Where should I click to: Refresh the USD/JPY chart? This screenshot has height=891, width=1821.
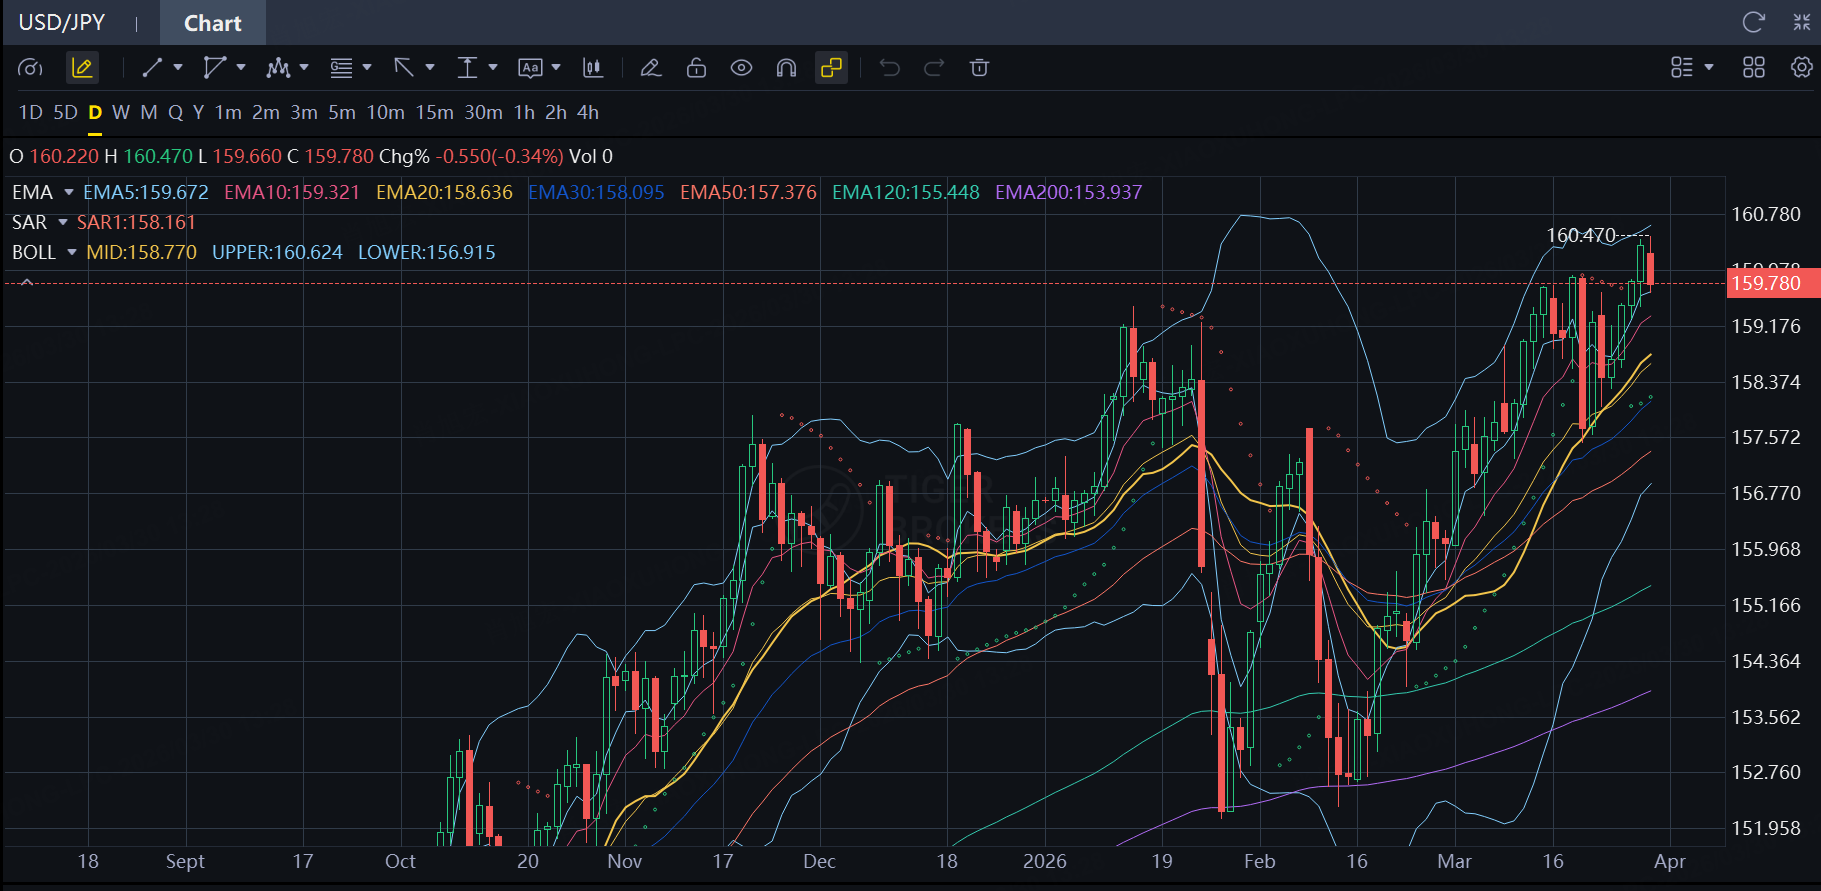pyautogui.click(x=1753, y=22)
